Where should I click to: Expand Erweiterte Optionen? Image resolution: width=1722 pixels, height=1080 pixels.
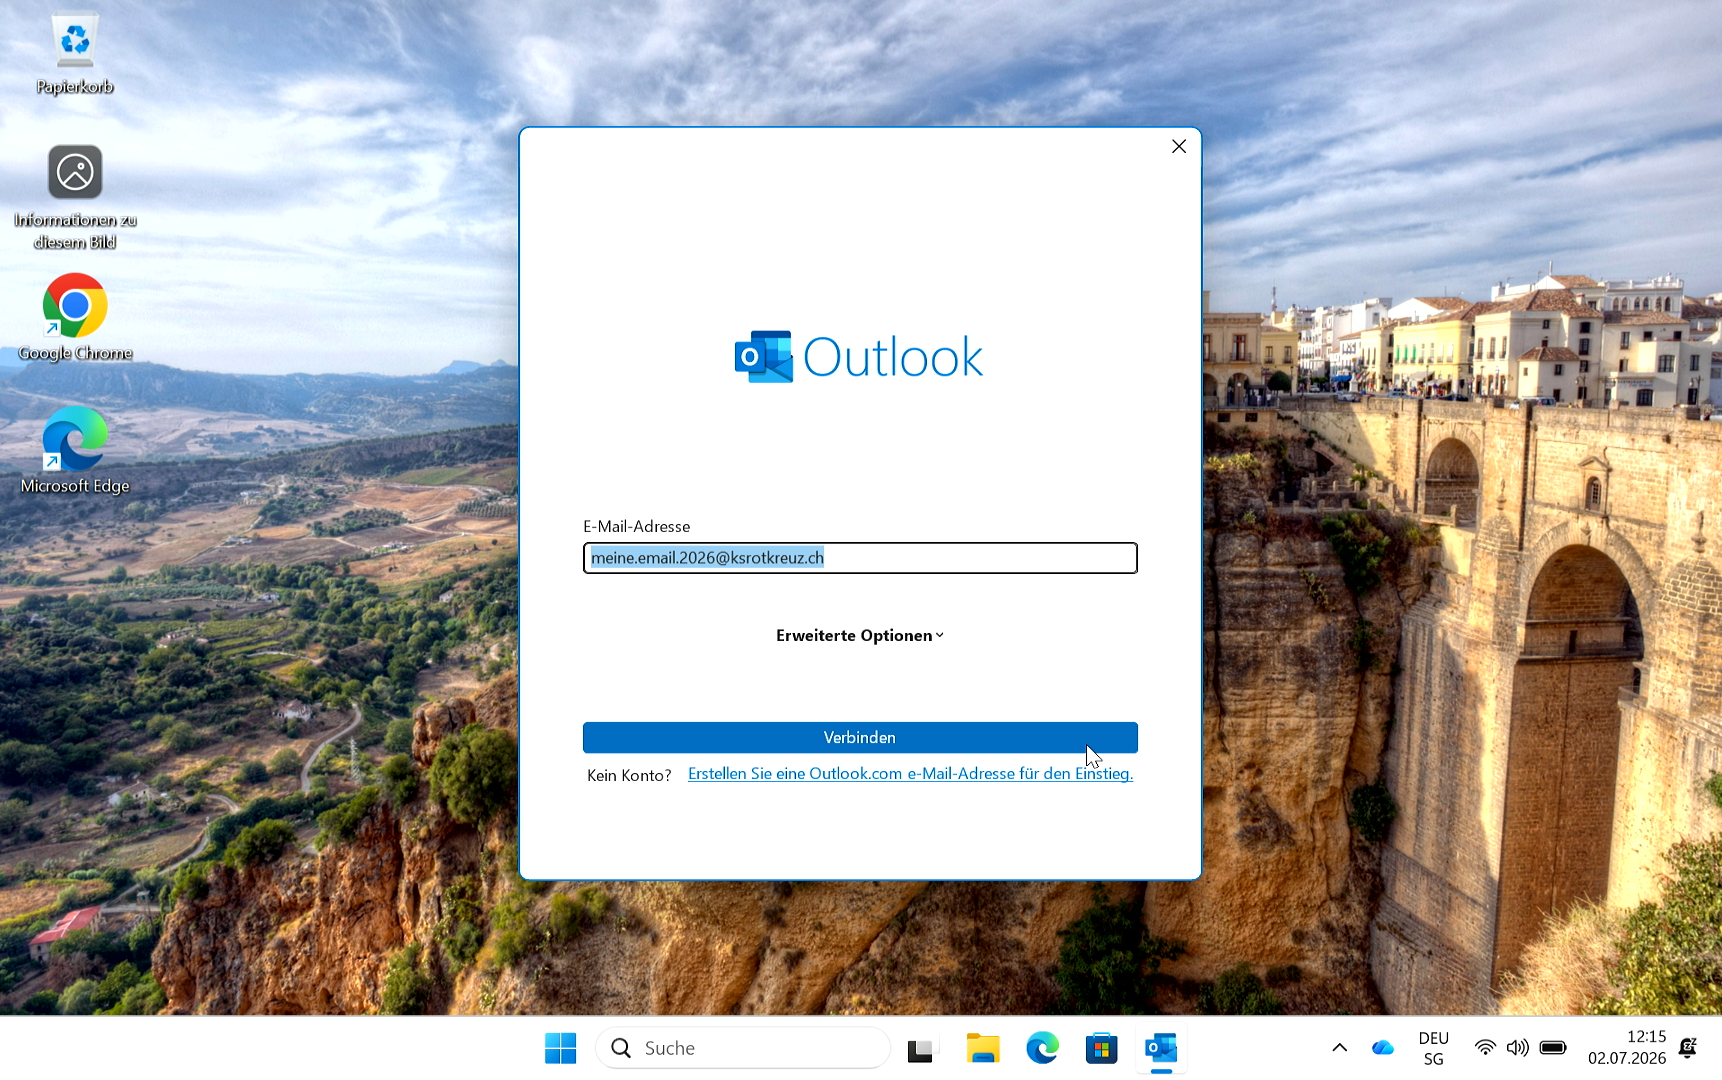(x=860, y=636)
